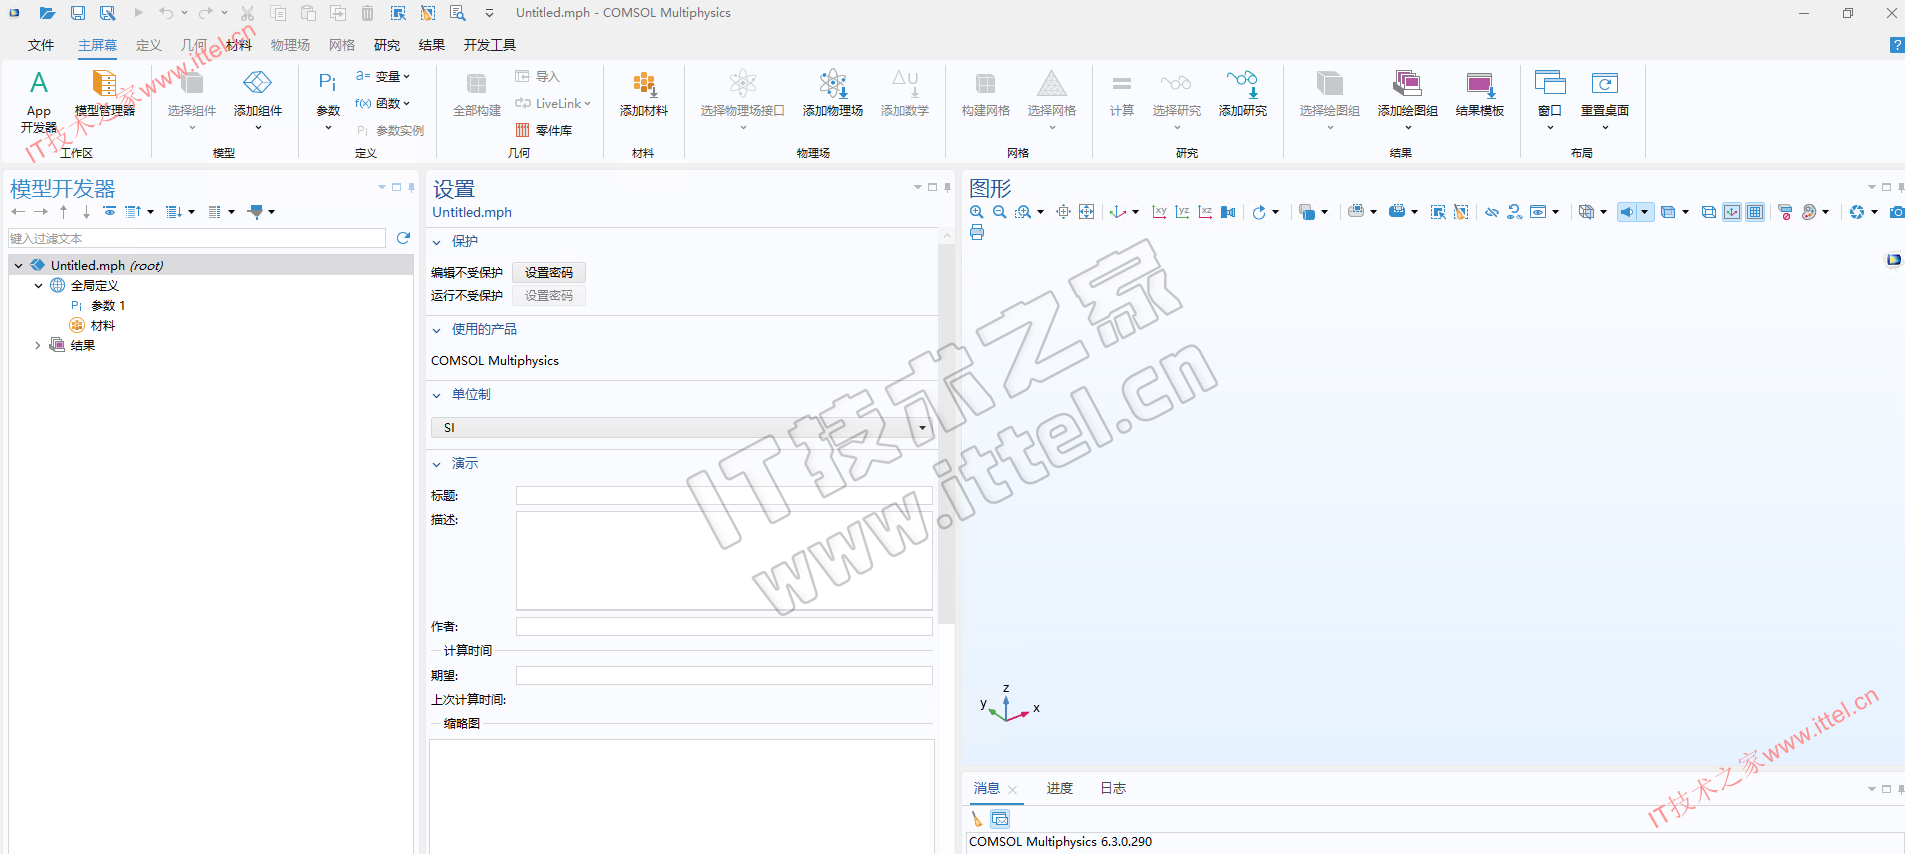Switch to the YZ view
Viewport: 1905px width, 854px height.
pyautogui.click(x=1182, y=212)
